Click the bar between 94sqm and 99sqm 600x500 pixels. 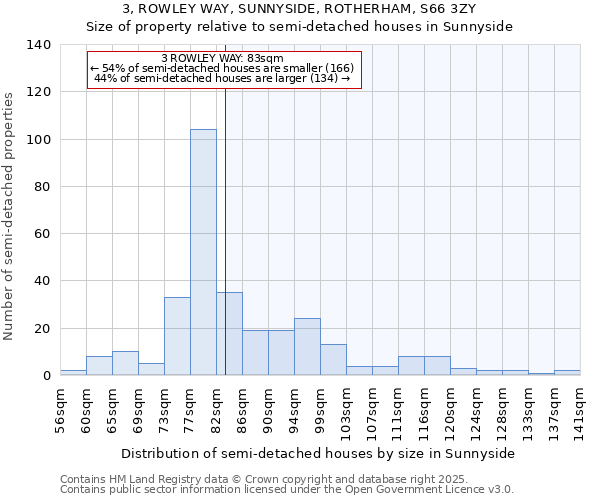click(x=307, y=347)
